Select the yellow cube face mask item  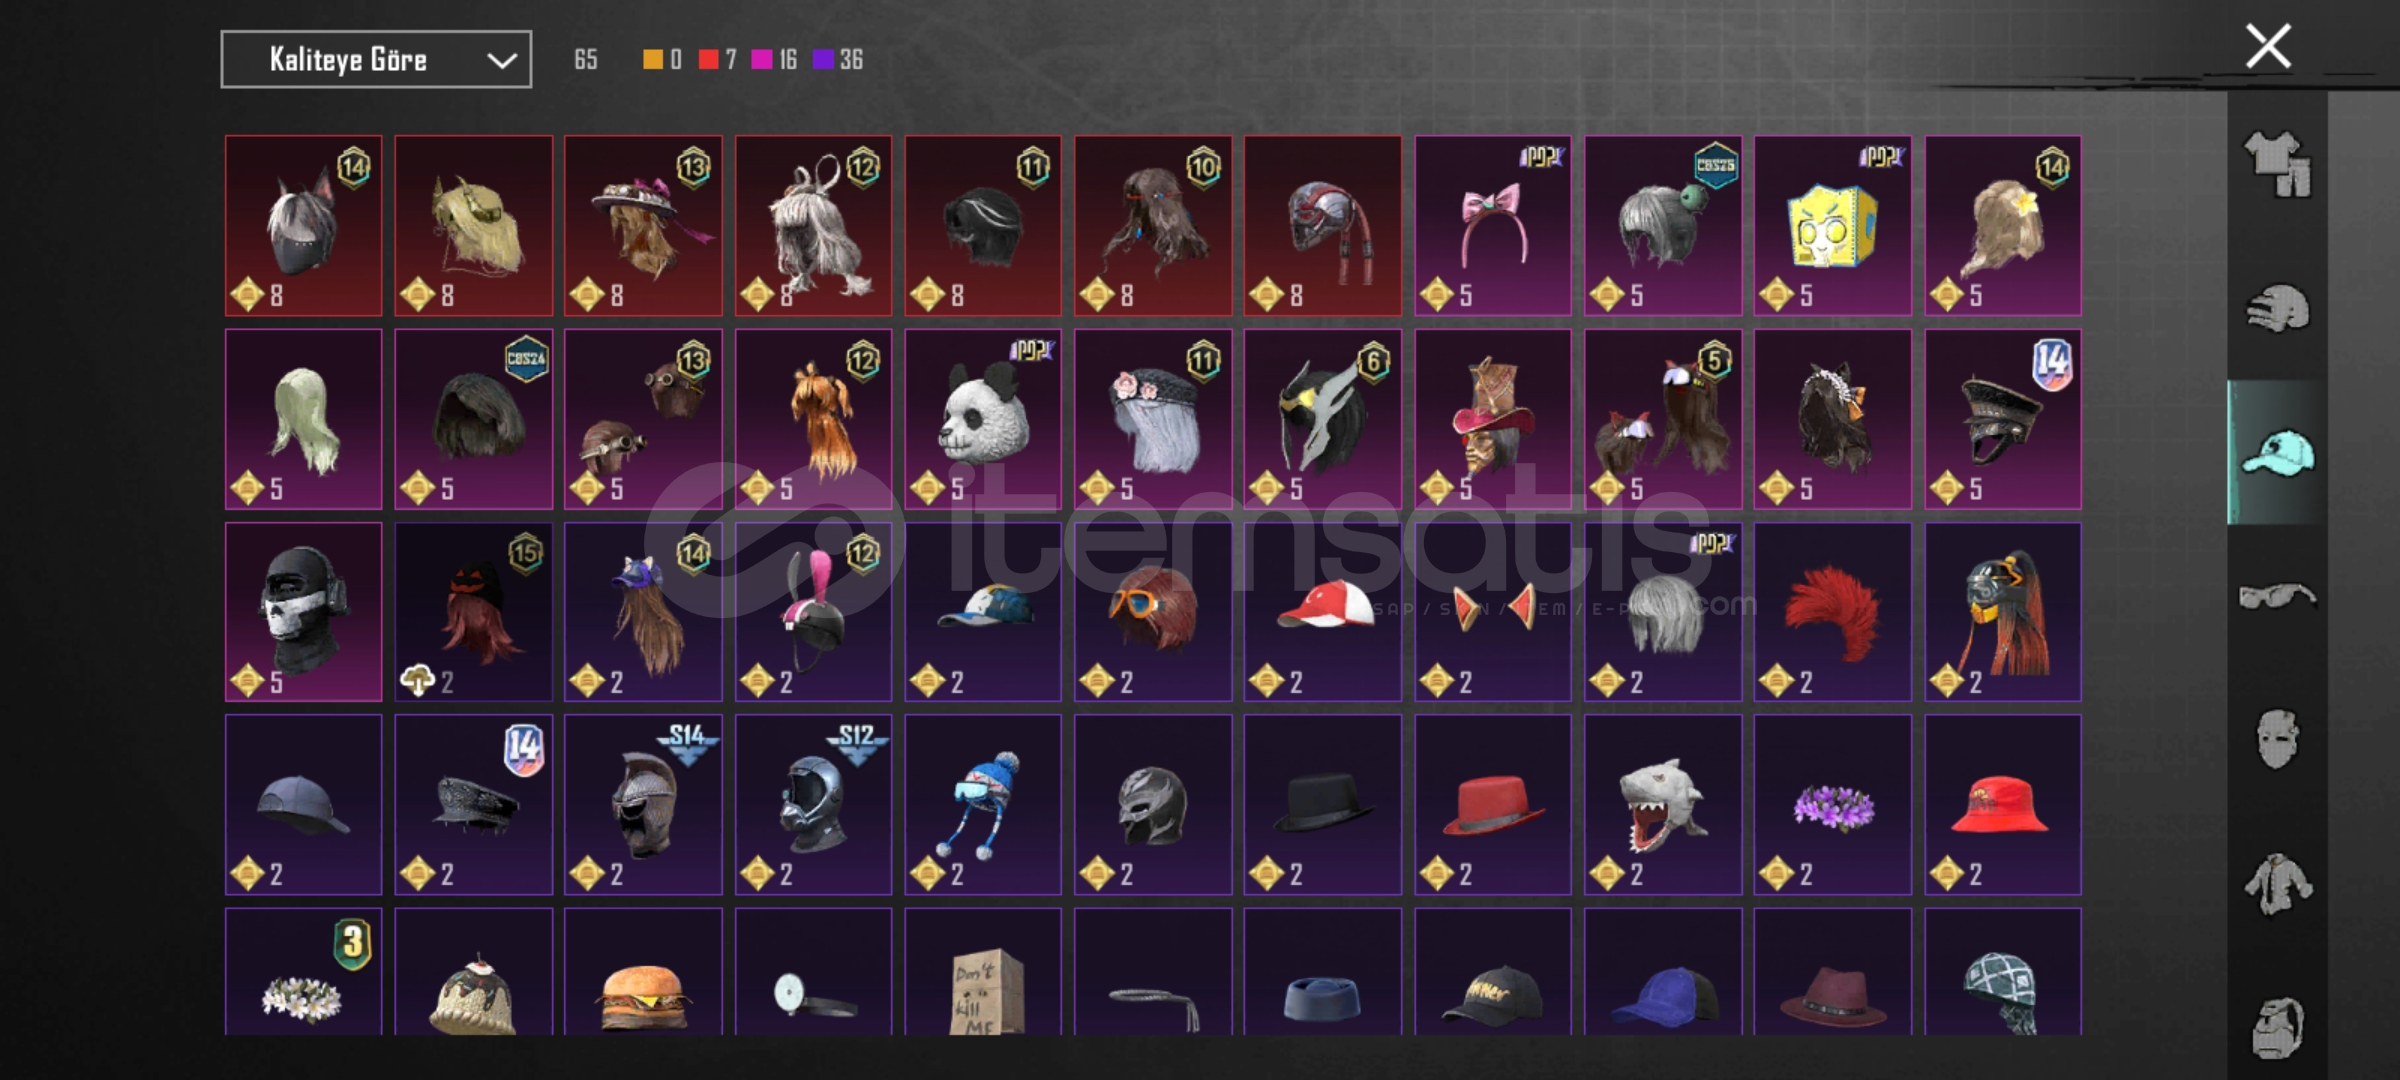point(1833,226)
